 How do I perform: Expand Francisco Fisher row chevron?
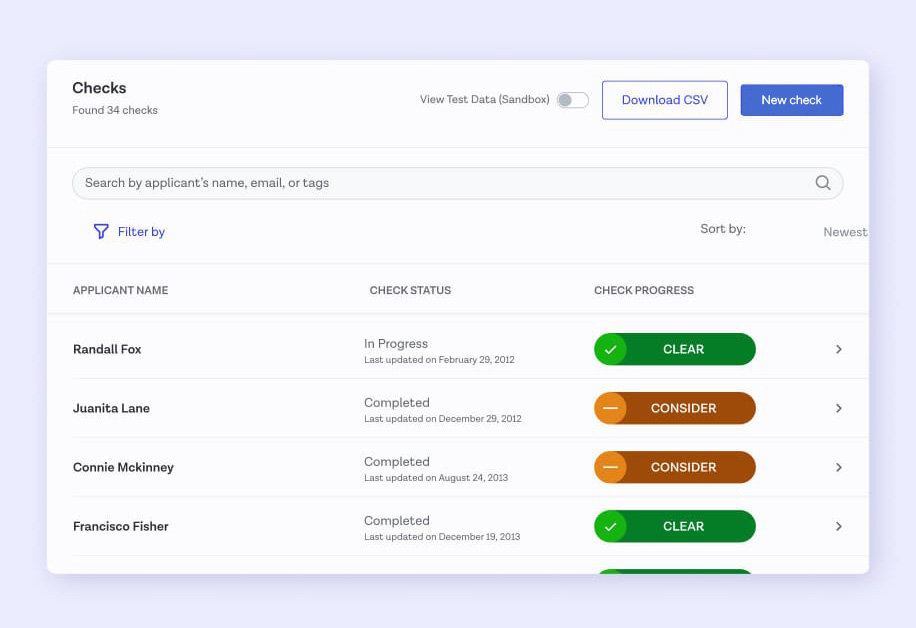pos(838,526)
